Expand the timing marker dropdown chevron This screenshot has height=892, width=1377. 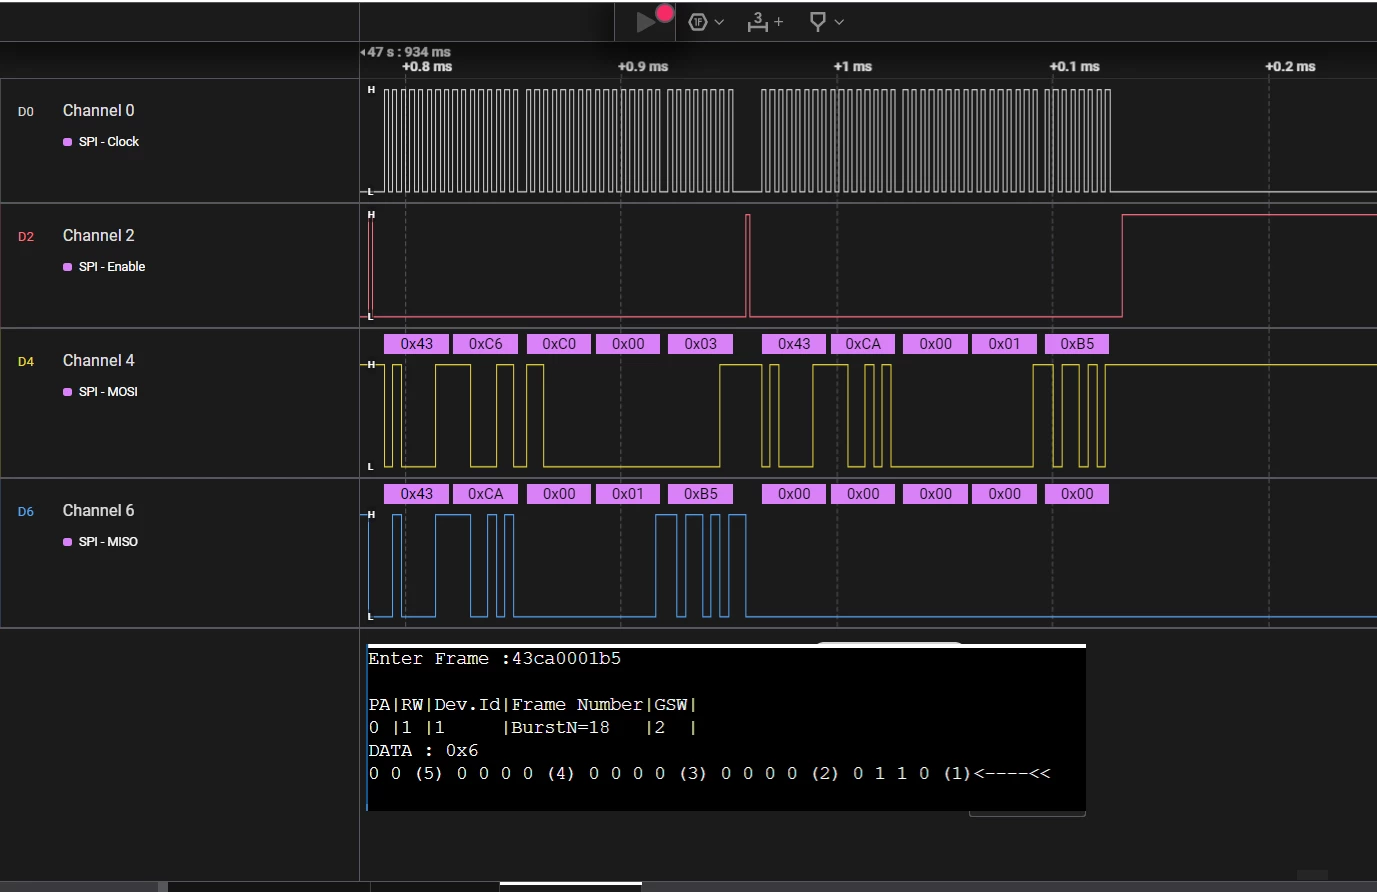click(x=839, y=22)
